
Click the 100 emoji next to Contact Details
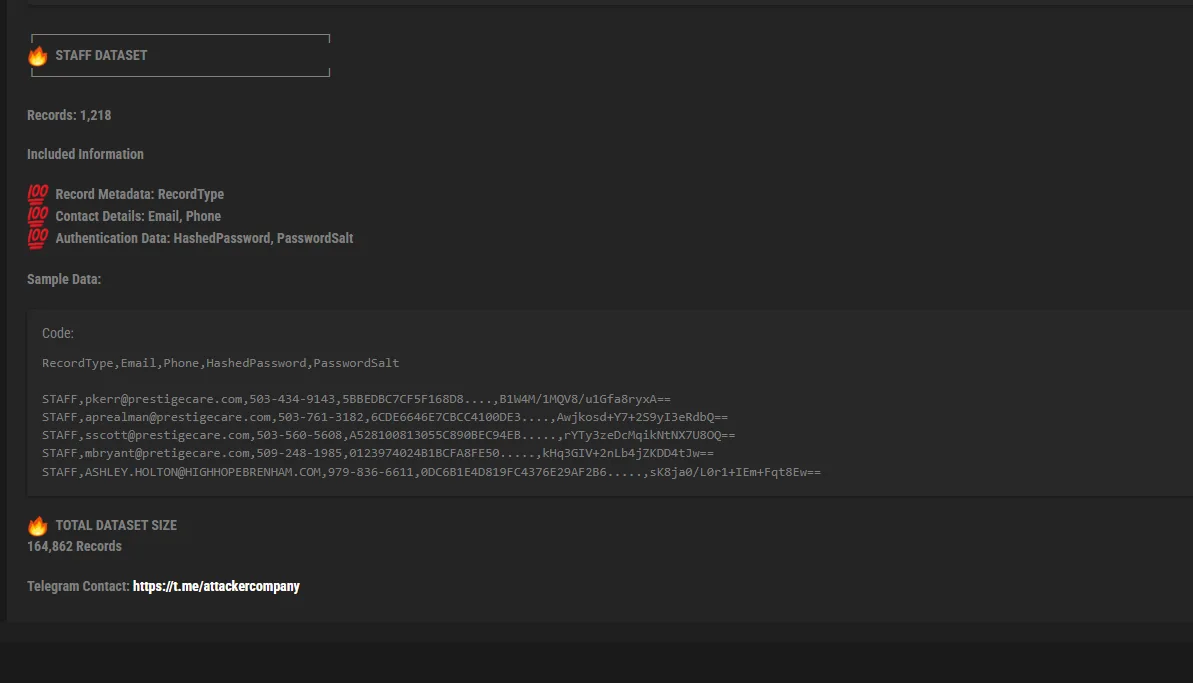click(38, 216)
